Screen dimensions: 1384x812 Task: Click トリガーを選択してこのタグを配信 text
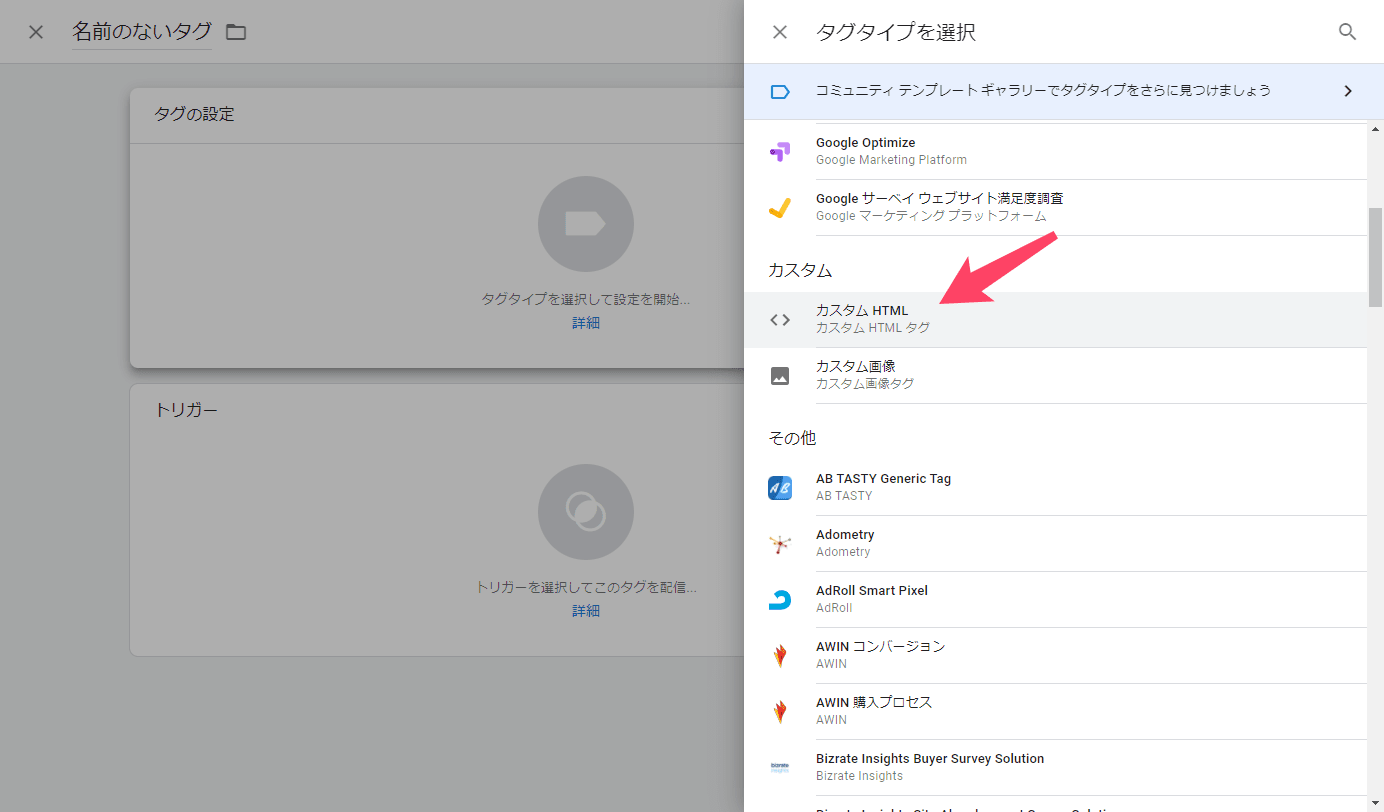[586, 588]
